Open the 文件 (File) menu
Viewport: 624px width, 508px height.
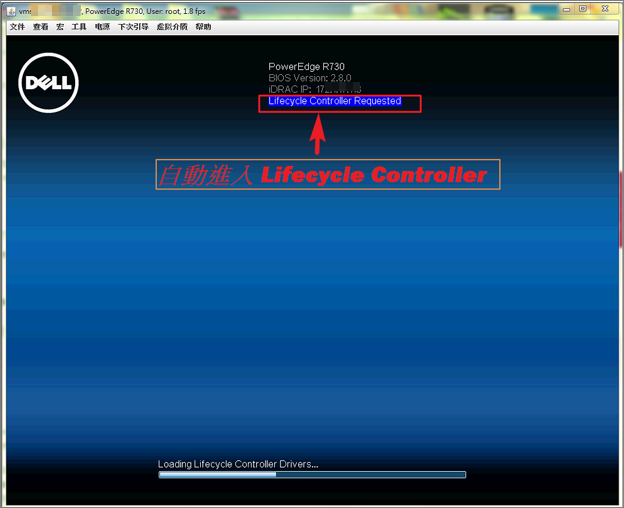[x=17, y=27]
